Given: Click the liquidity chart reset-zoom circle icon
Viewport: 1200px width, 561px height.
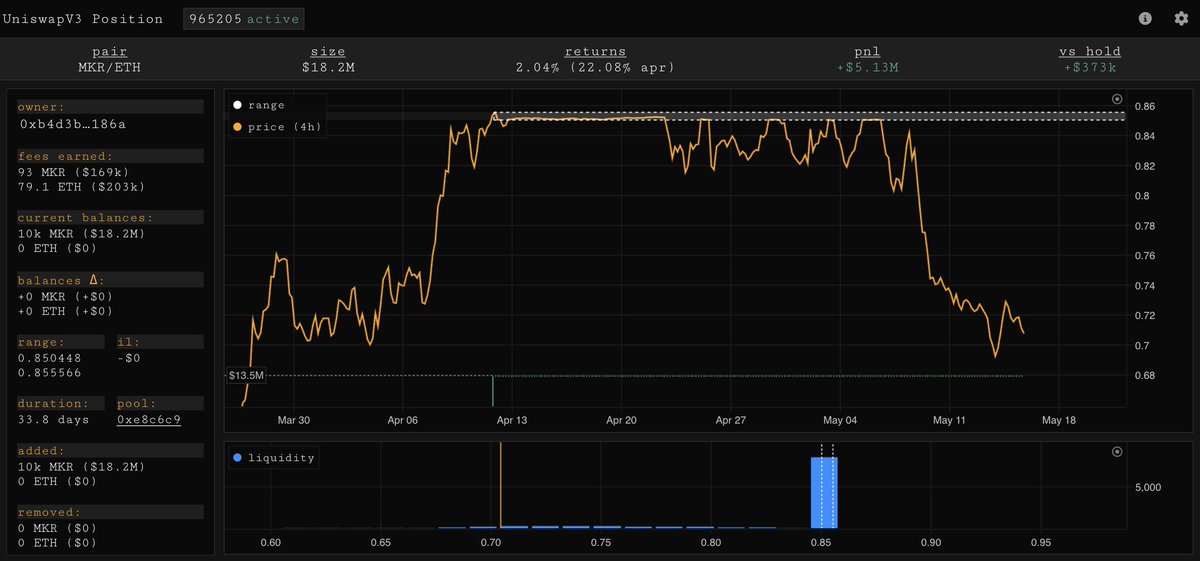Looking at the screenshot, I should 1117,452.
